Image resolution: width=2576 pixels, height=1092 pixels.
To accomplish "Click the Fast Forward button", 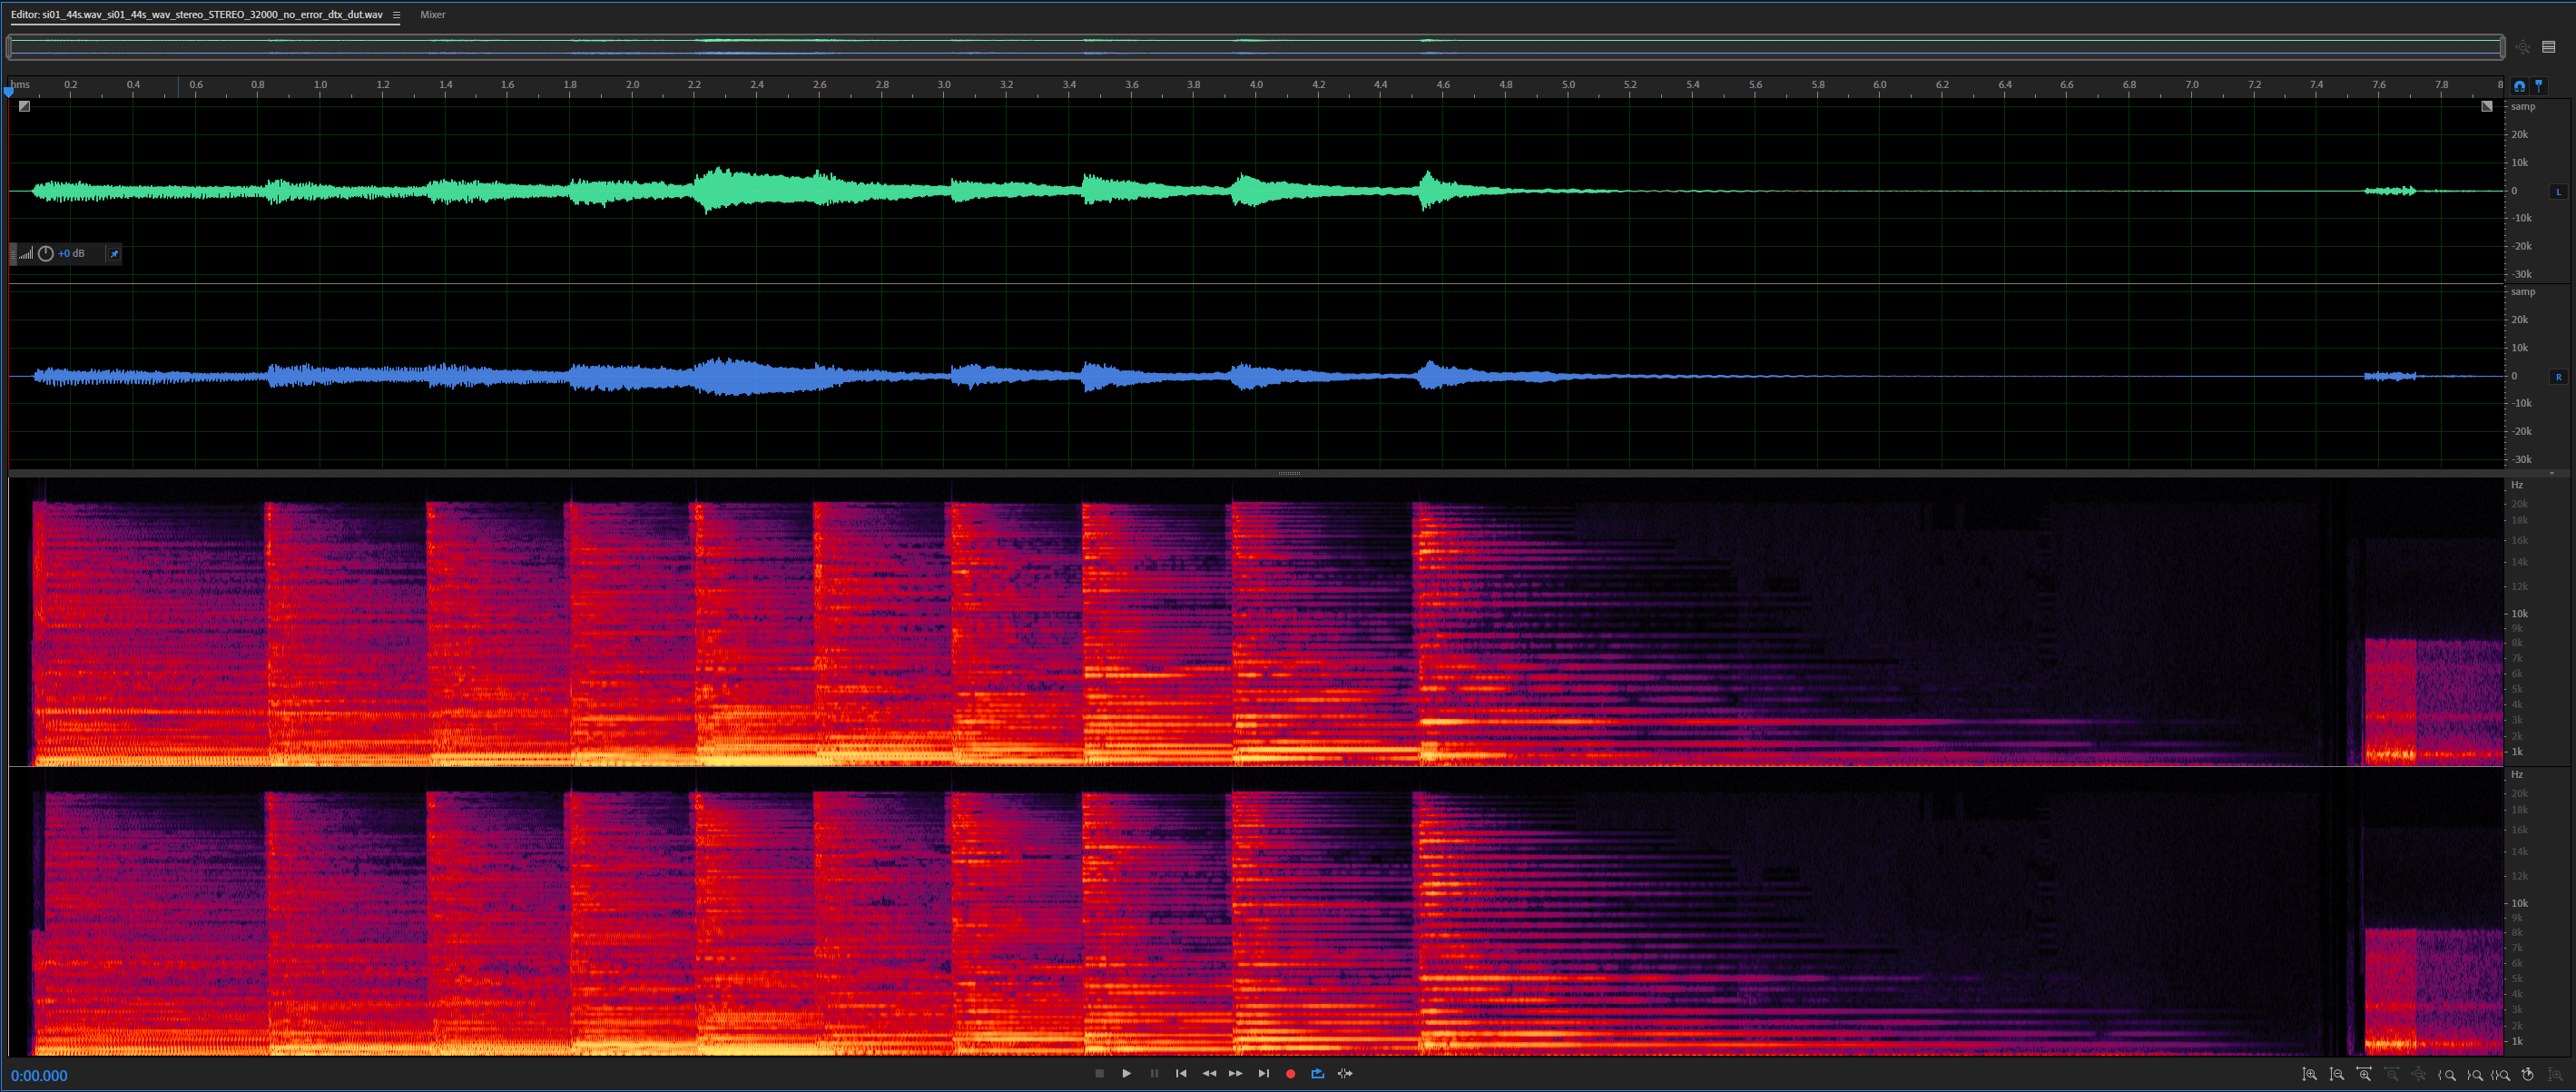I will coord(1236,1074).
